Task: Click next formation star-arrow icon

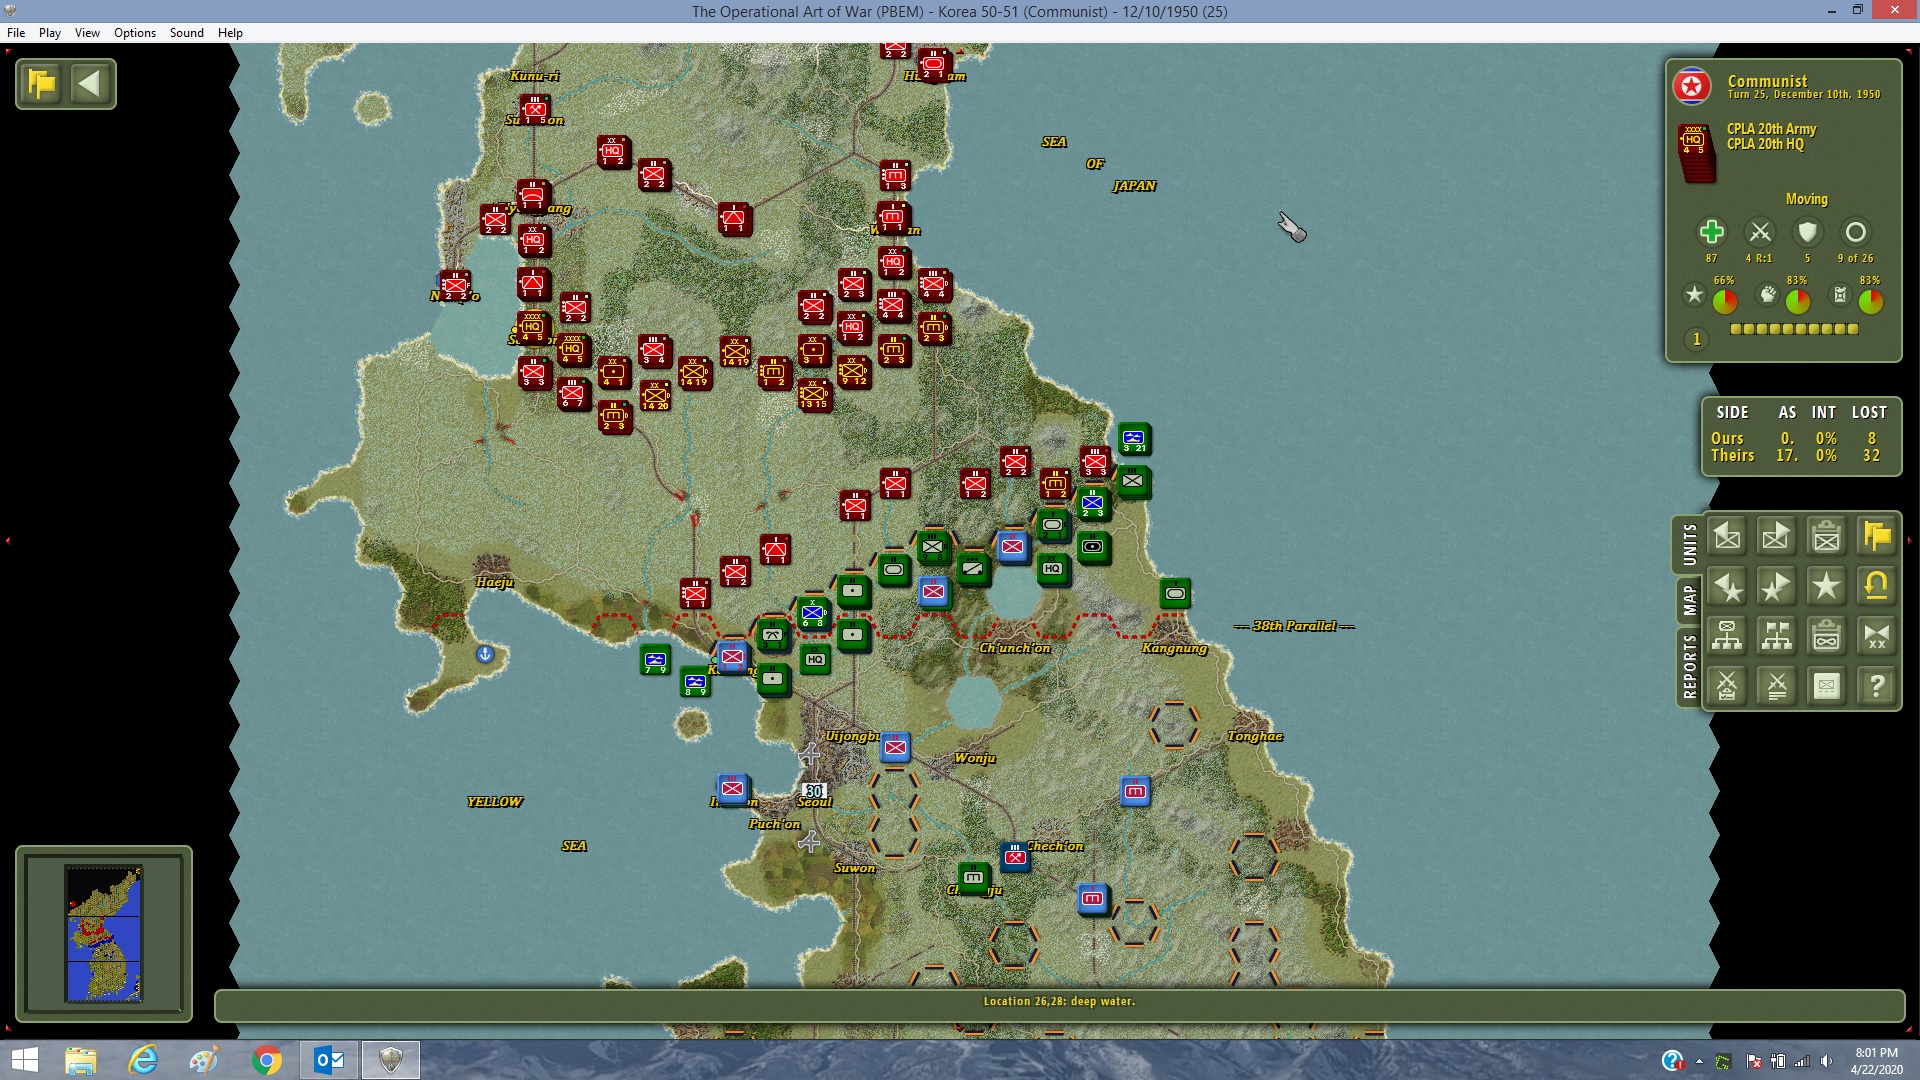Action: click(1777, 587)
